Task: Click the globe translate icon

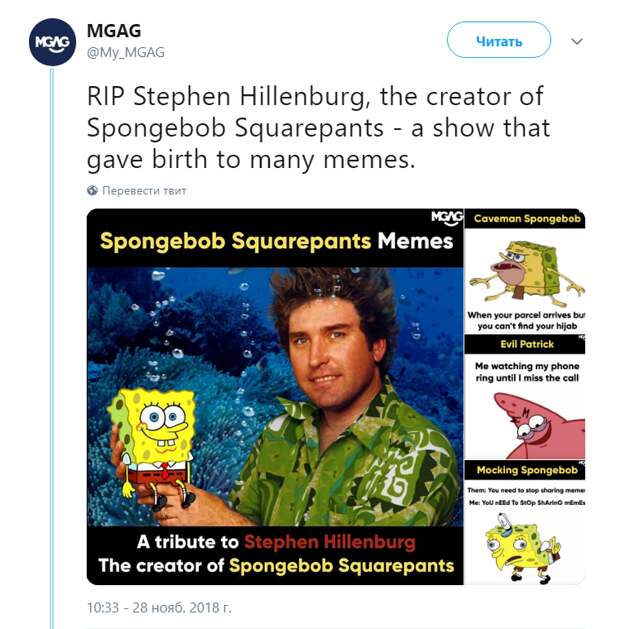Action: coord(92,190)
